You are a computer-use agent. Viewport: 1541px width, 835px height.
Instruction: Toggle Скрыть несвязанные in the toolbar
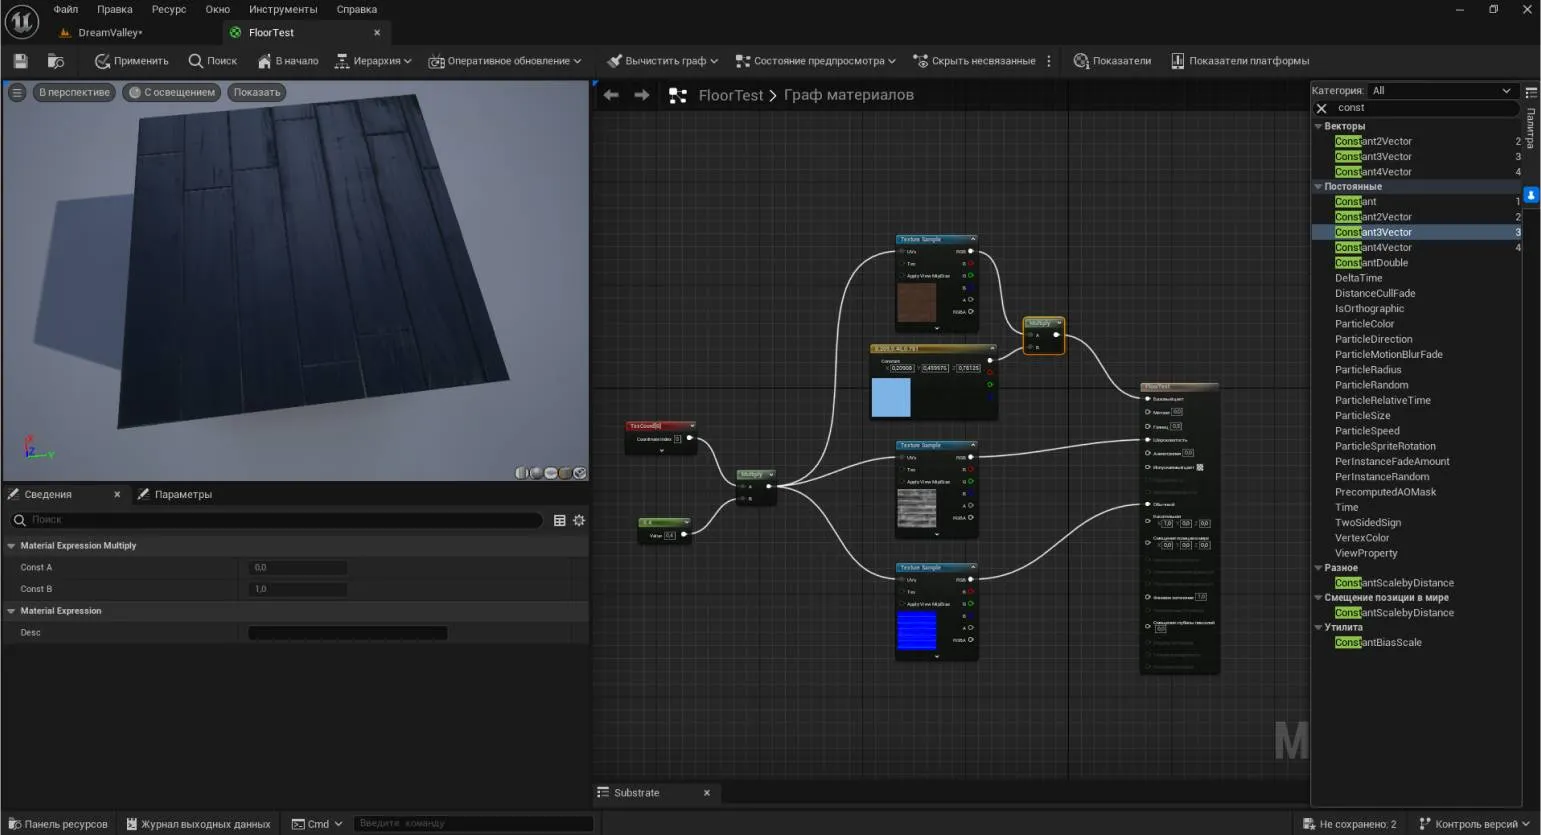coord(974,61)
